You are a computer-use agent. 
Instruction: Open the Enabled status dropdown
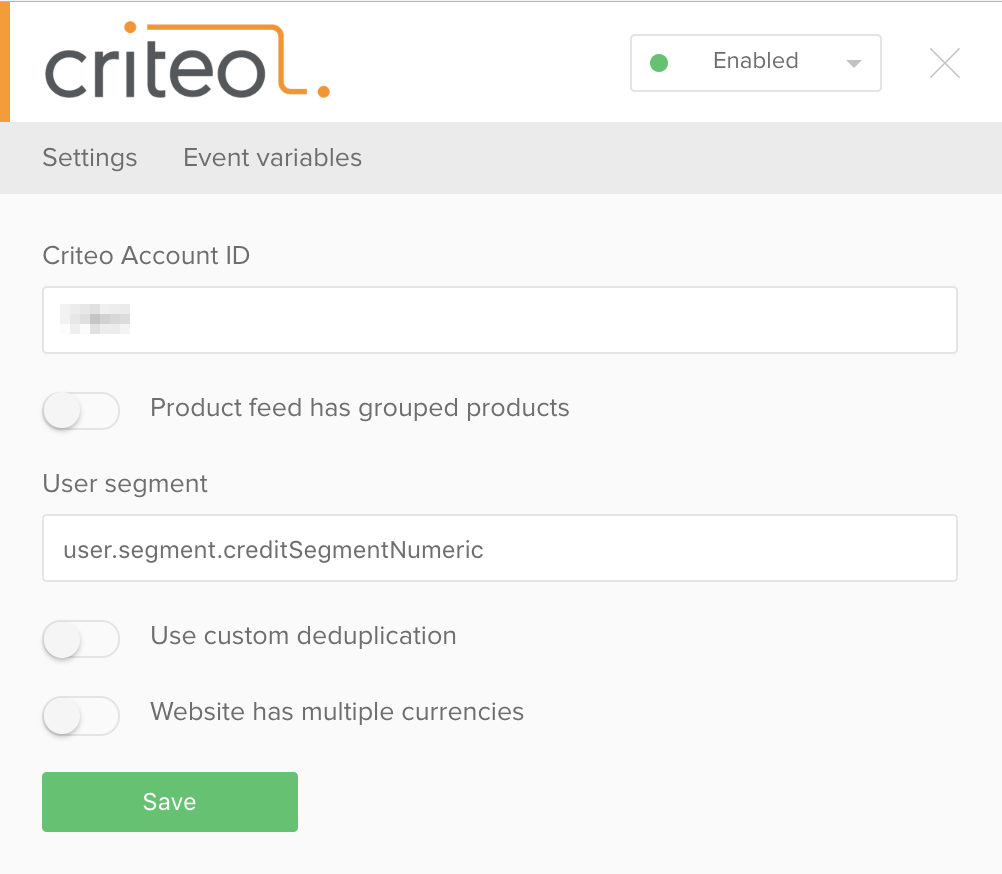coord(755,63)
